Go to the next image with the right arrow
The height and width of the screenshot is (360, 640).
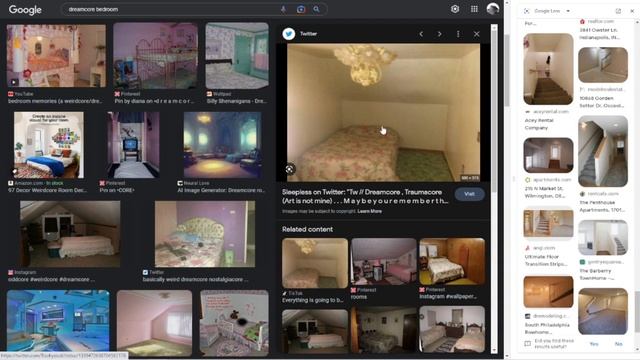pos(440,34)
